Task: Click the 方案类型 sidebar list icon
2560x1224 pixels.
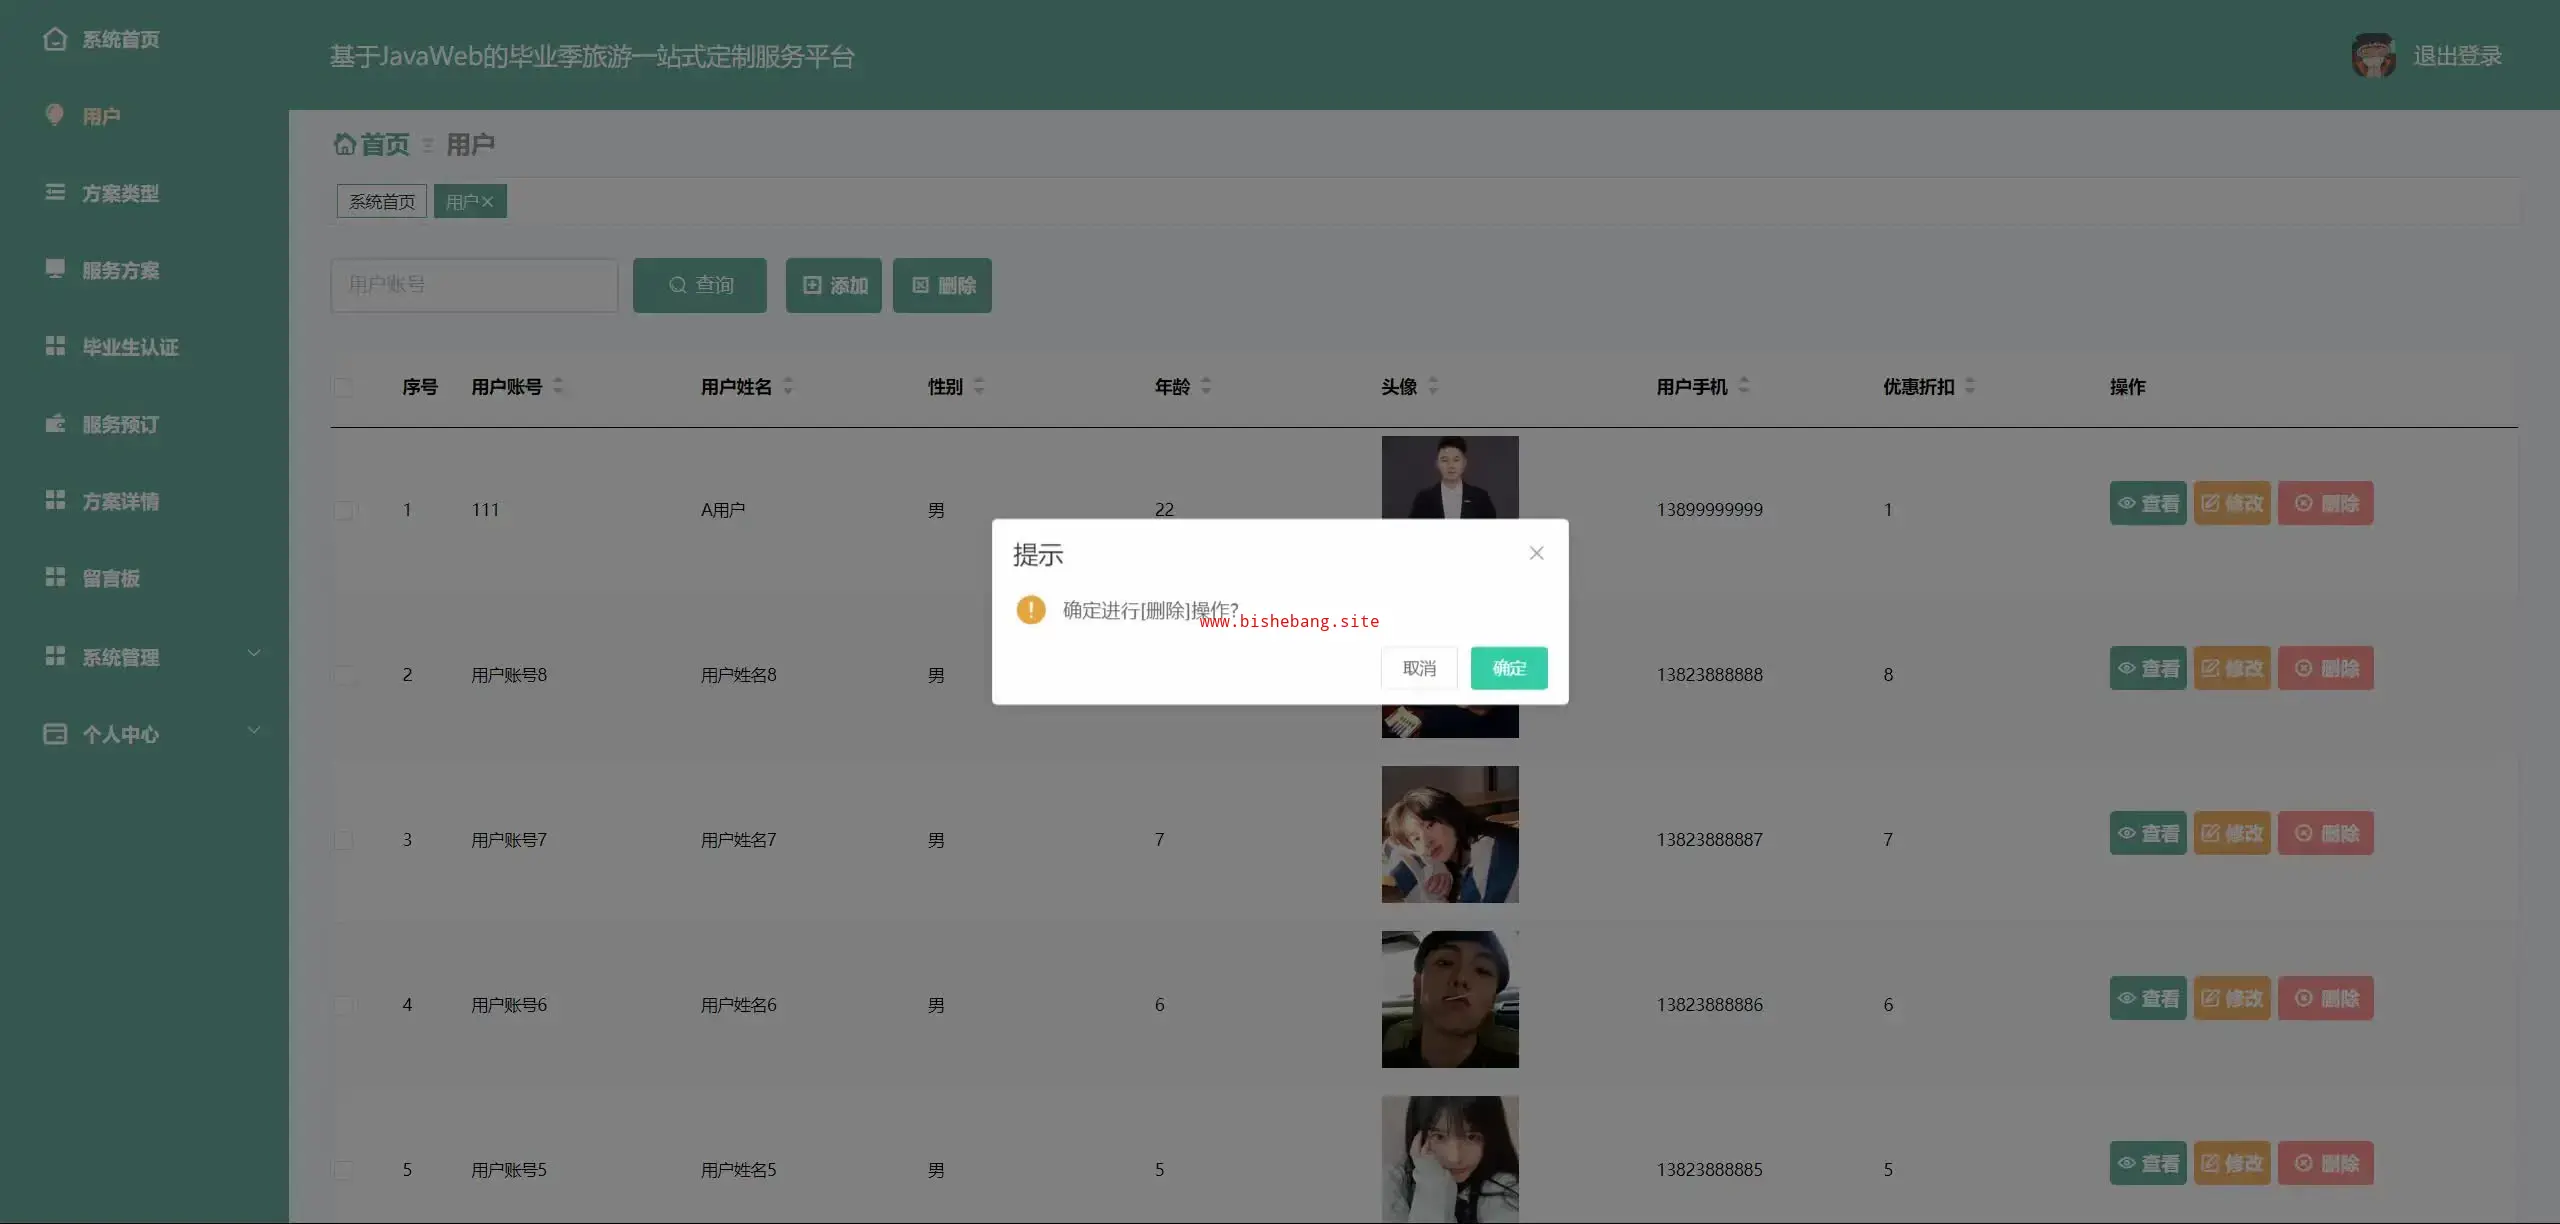Action: click(55, 192)
